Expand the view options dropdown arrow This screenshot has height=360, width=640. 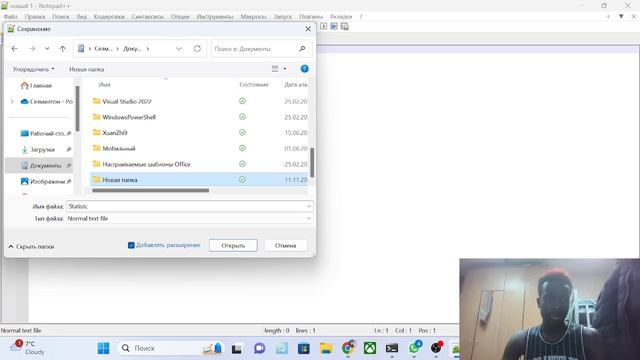[x=285, y=69]
